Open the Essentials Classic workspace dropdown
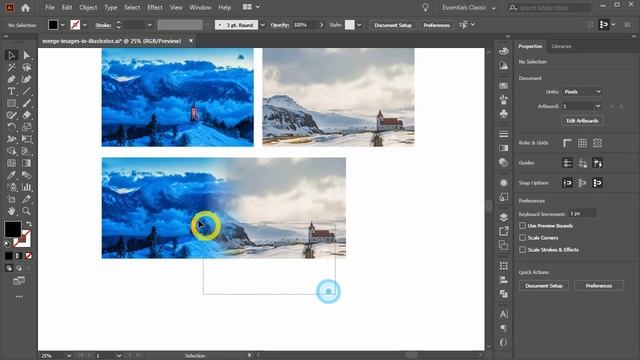 (x=469, y=7)
